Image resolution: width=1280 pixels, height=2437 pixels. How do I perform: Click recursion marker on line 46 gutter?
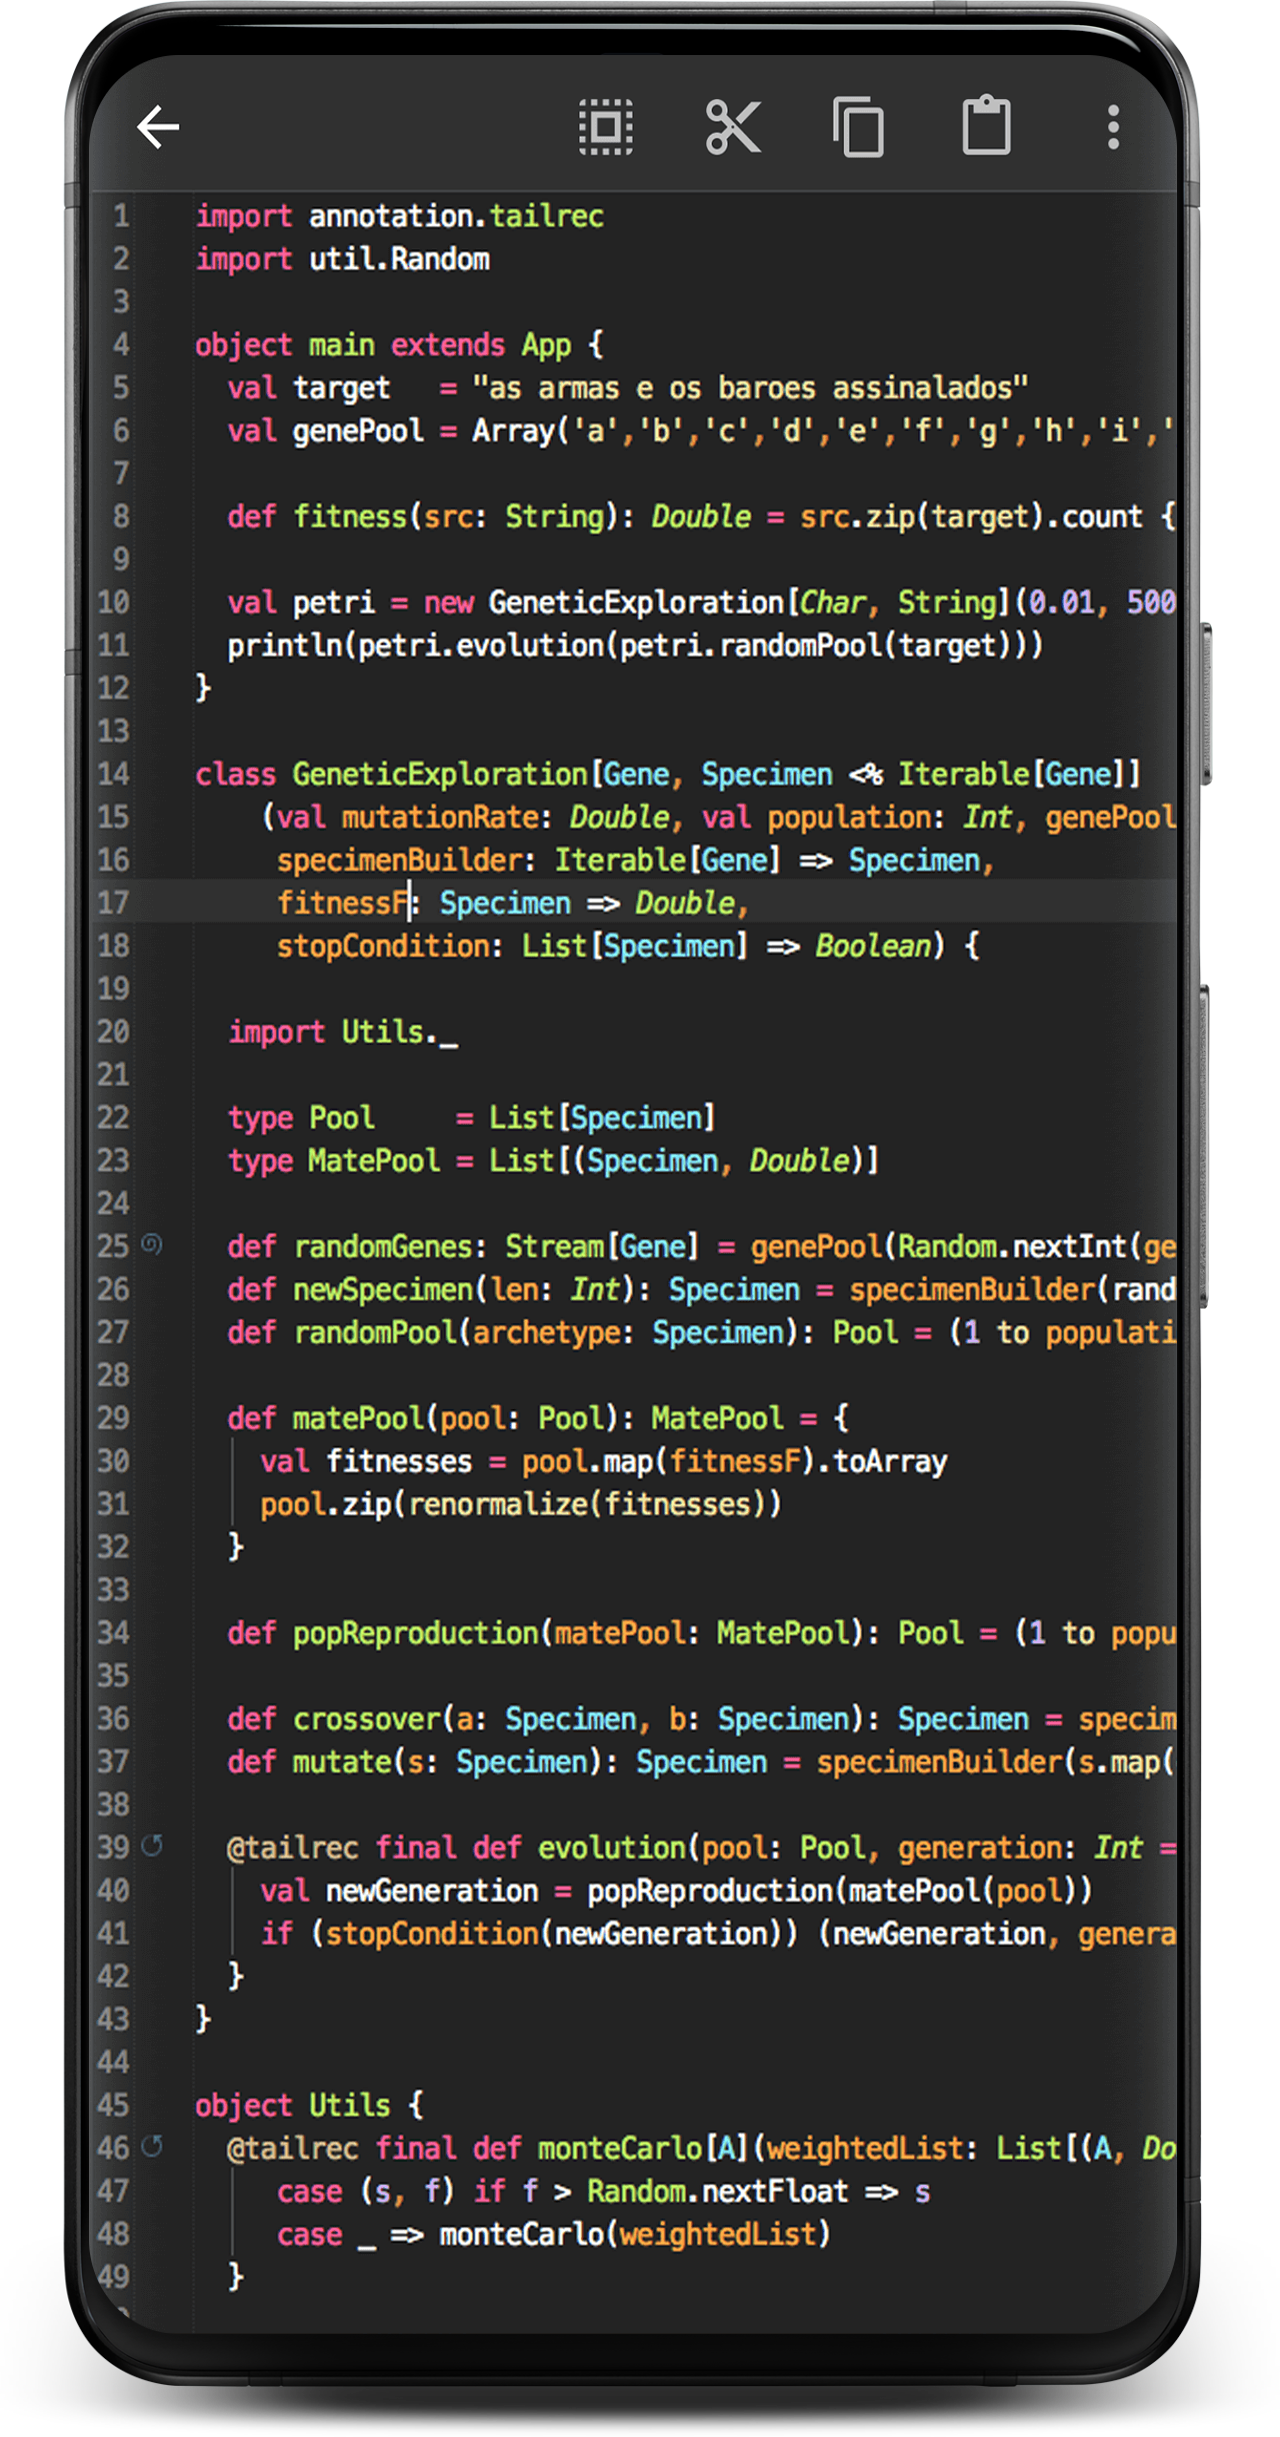(152, 2146)
